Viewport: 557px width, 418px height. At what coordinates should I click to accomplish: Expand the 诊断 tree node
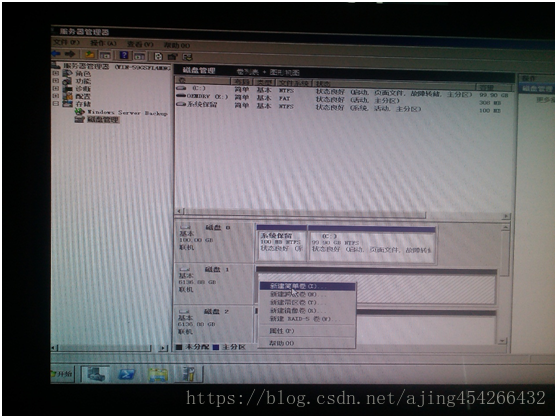(x=56, y=88)
